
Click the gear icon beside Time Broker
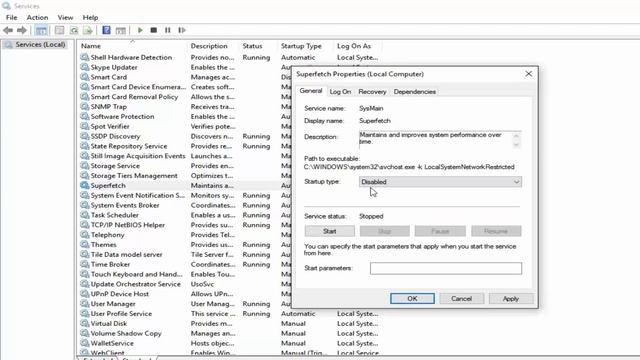(84, 264)
